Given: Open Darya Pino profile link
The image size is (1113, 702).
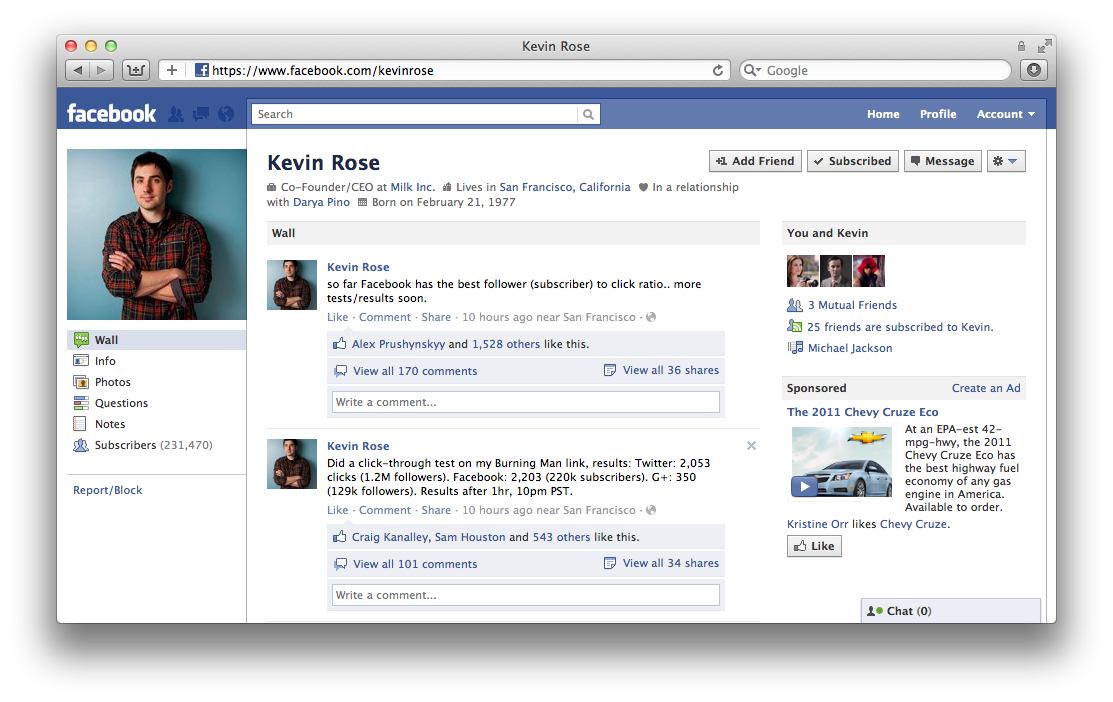Looking at the screenshot, I should 322,202.
